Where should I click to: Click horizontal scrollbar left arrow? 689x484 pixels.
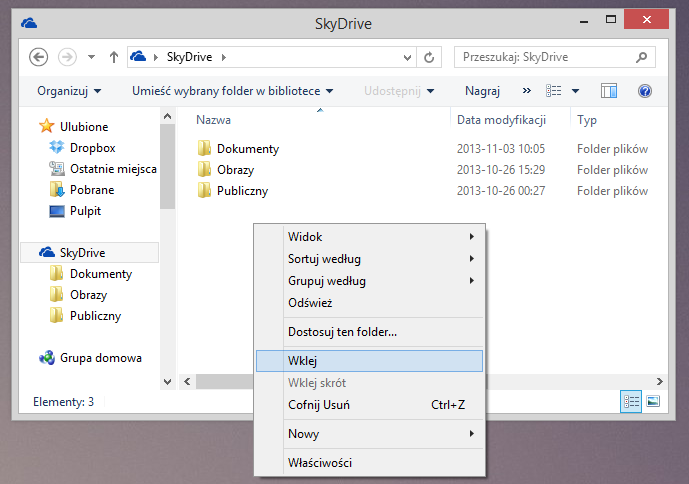[x=187, y=382]
